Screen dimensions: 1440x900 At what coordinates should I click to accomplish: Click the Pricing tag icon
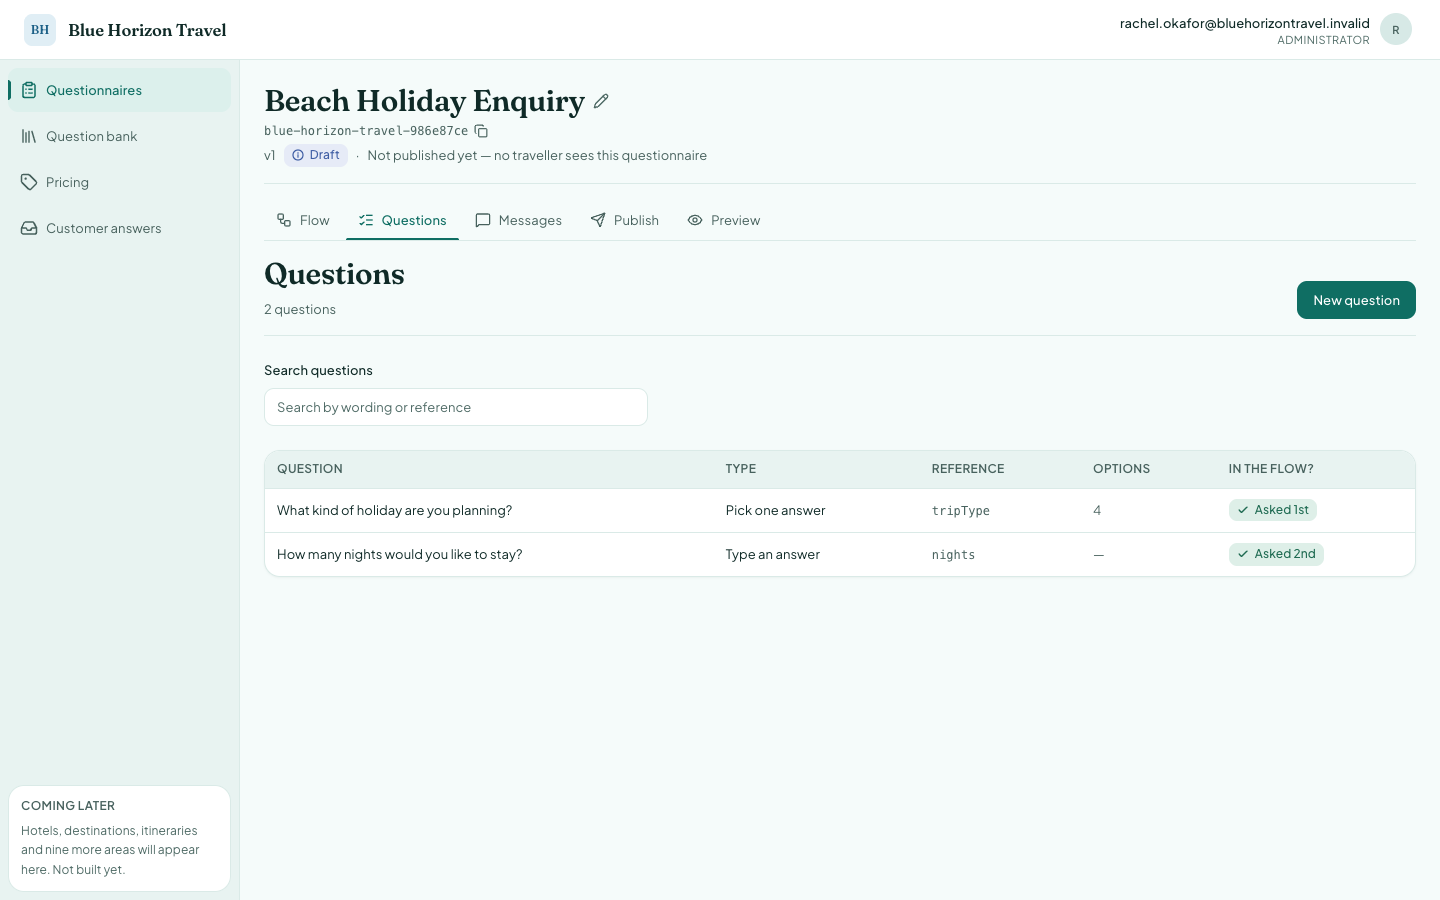pyautogui.click(x=29, y=182)
